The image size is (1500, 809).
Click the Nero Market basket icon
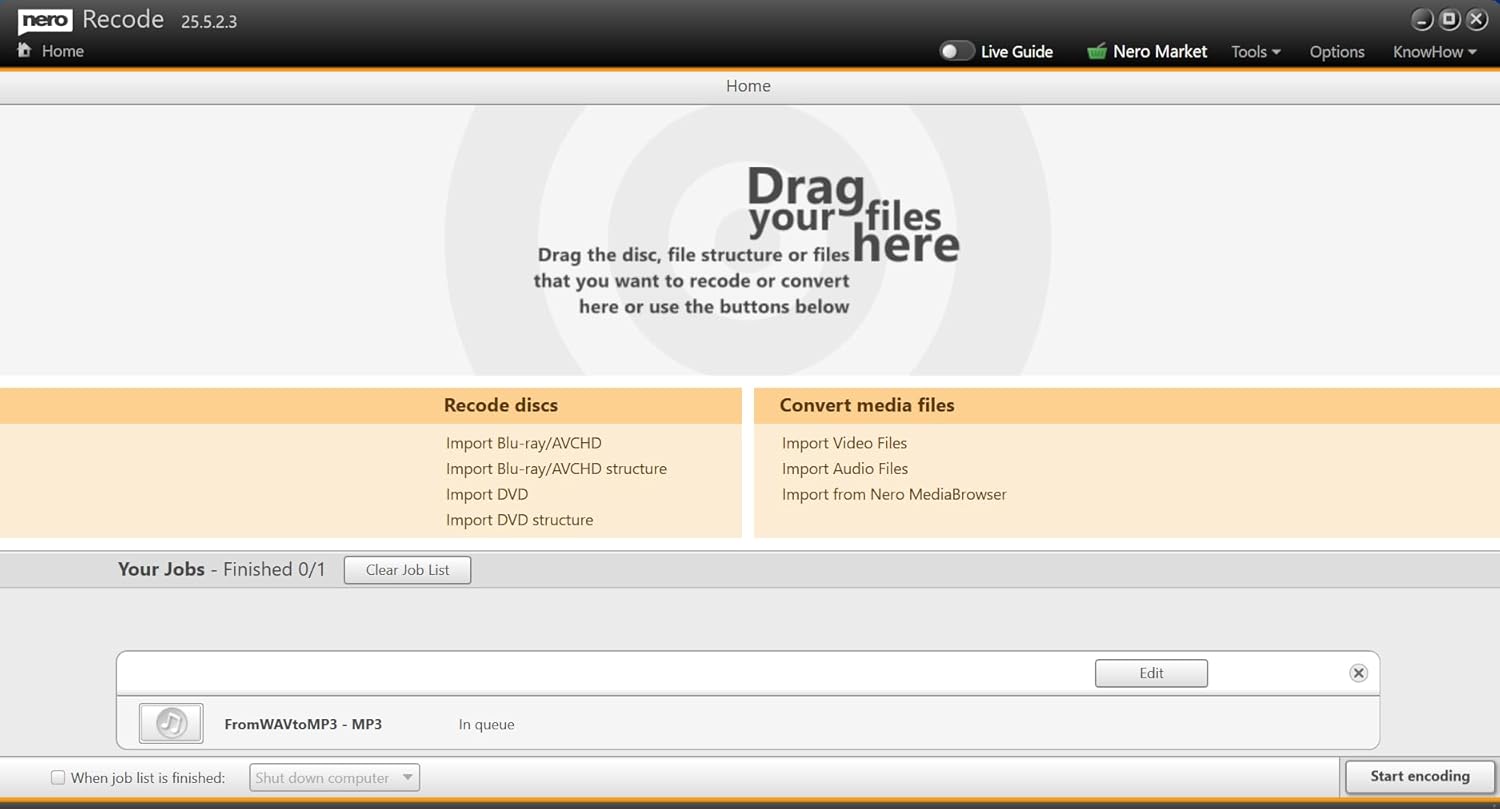coord(1097,51)
